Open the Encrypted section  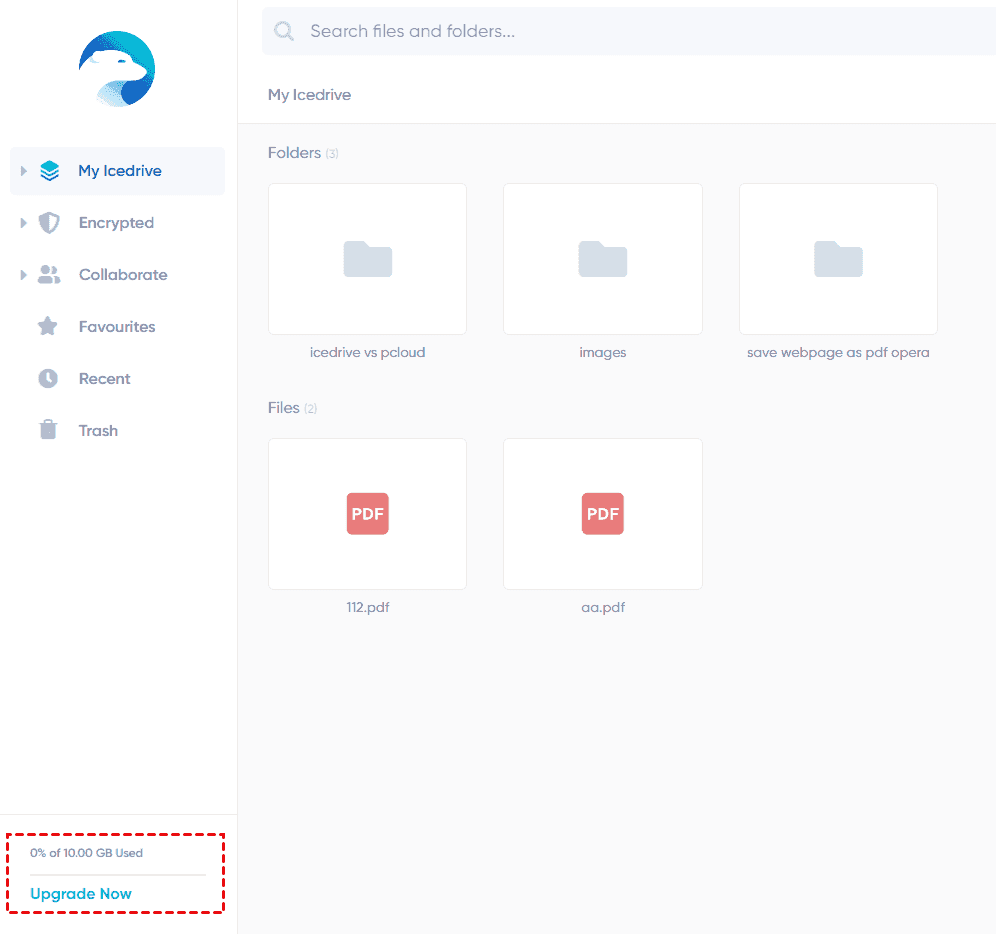[118, 223]
